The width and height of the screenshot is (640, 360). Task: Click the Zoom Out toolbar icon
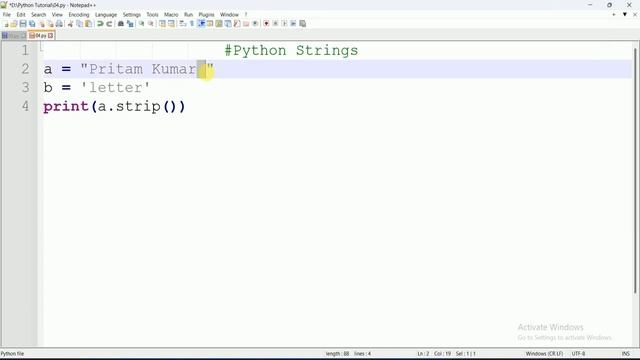coord(151,24)
